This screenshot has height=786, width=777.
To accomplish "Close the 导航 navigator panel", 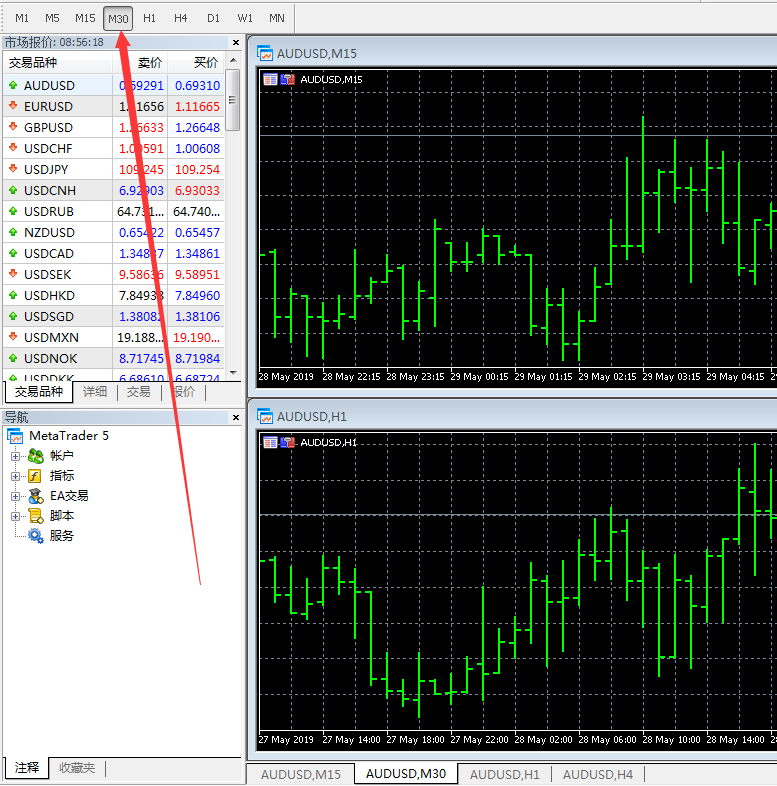I will tap(236, 418).
